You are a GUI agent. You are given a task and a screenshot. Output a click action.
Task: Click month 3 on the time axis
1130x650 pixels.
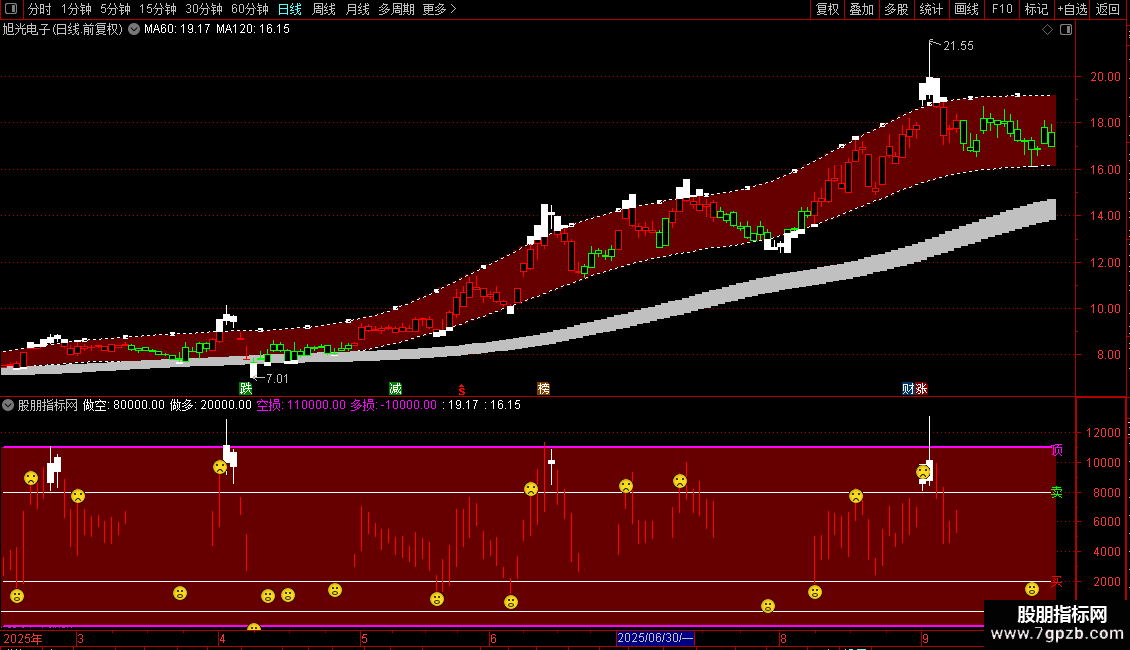coord(80,638)
